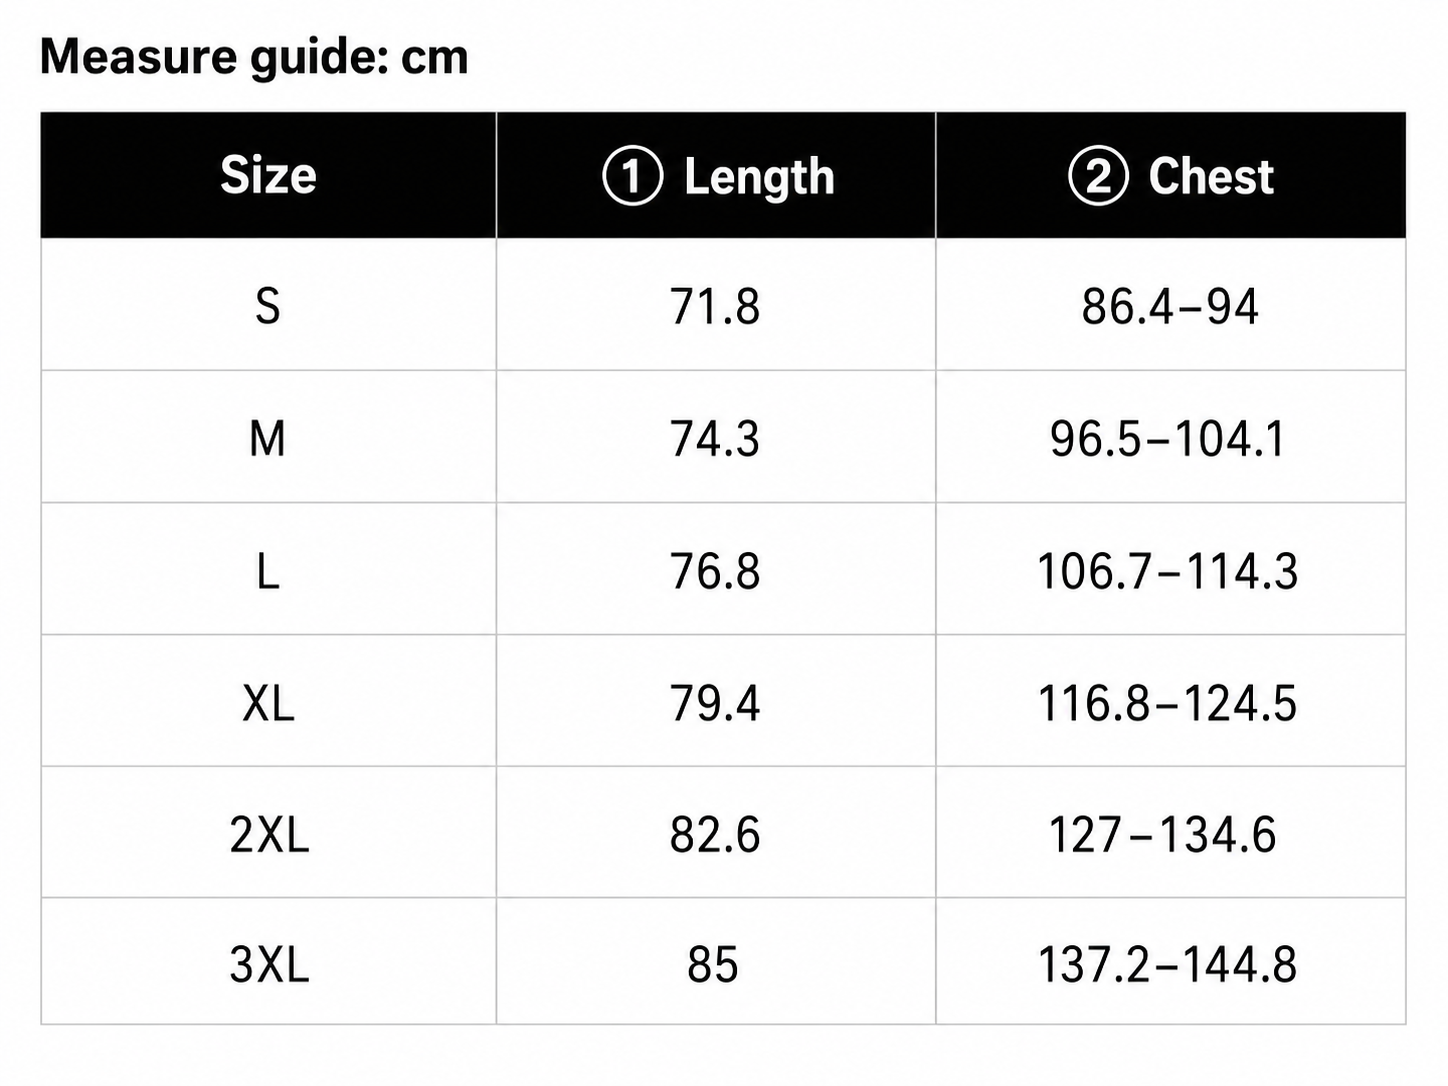
Task: Click the circled number 2 Chest icon
Action: 1098,176
